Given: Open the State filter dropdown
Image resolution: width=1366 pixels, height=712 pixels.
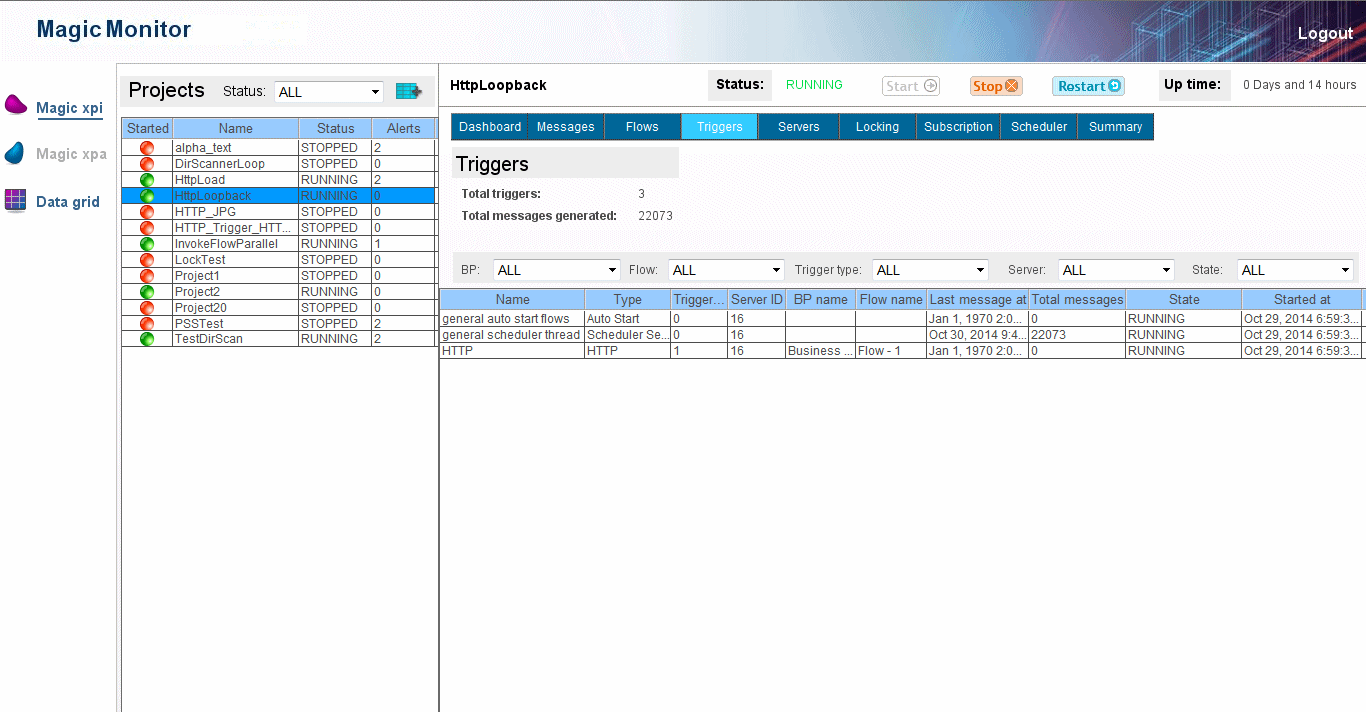Looking at the screenshot, I should click(x=1296, y=270).
